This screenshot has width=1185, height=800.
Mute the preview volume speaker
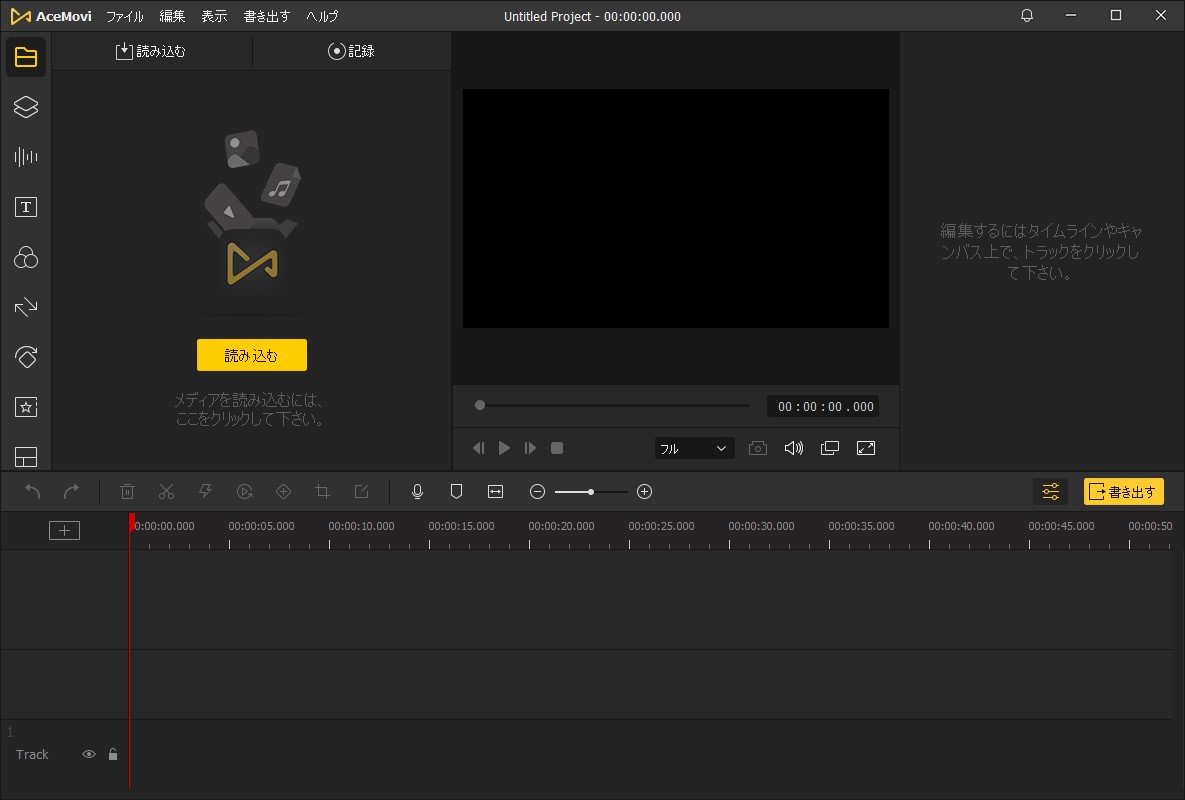793,448
